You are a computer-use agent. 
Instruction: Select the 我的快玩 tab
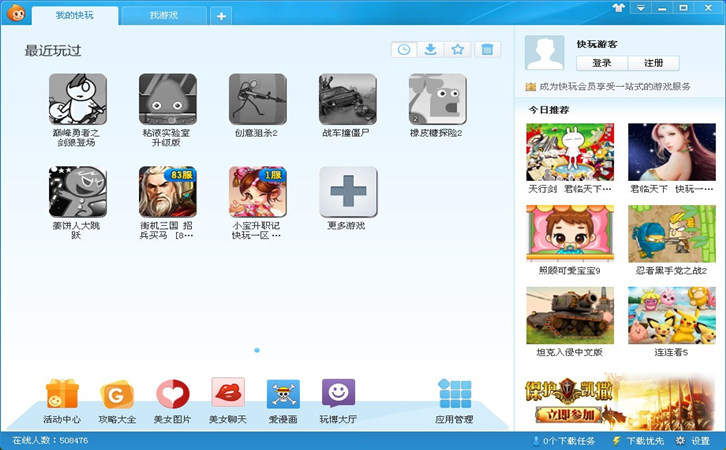tap(75, 16)
